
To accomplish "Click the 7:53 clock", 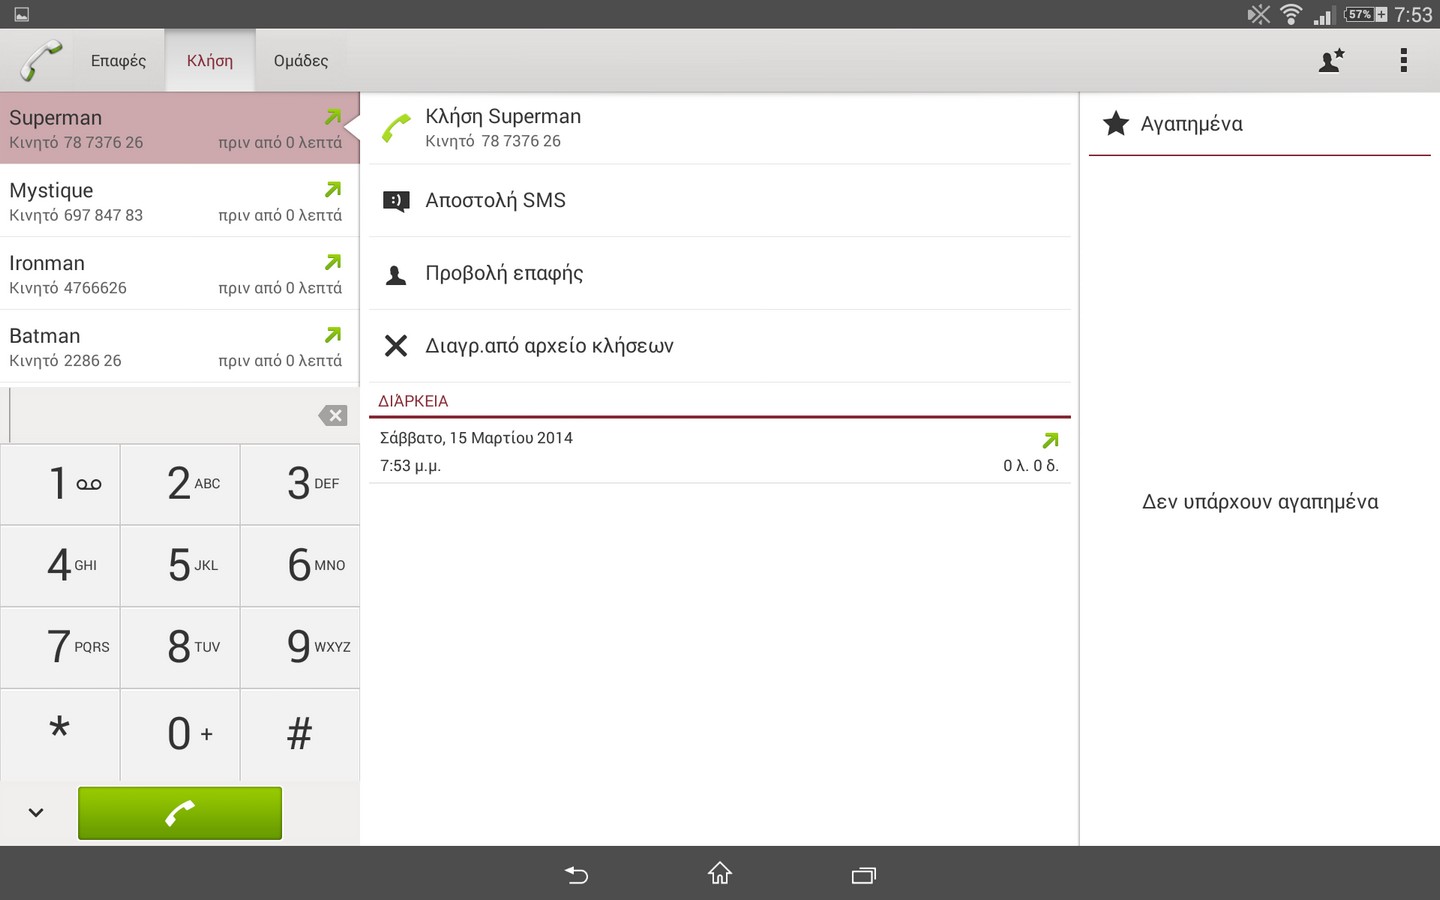I will 1414,14.
